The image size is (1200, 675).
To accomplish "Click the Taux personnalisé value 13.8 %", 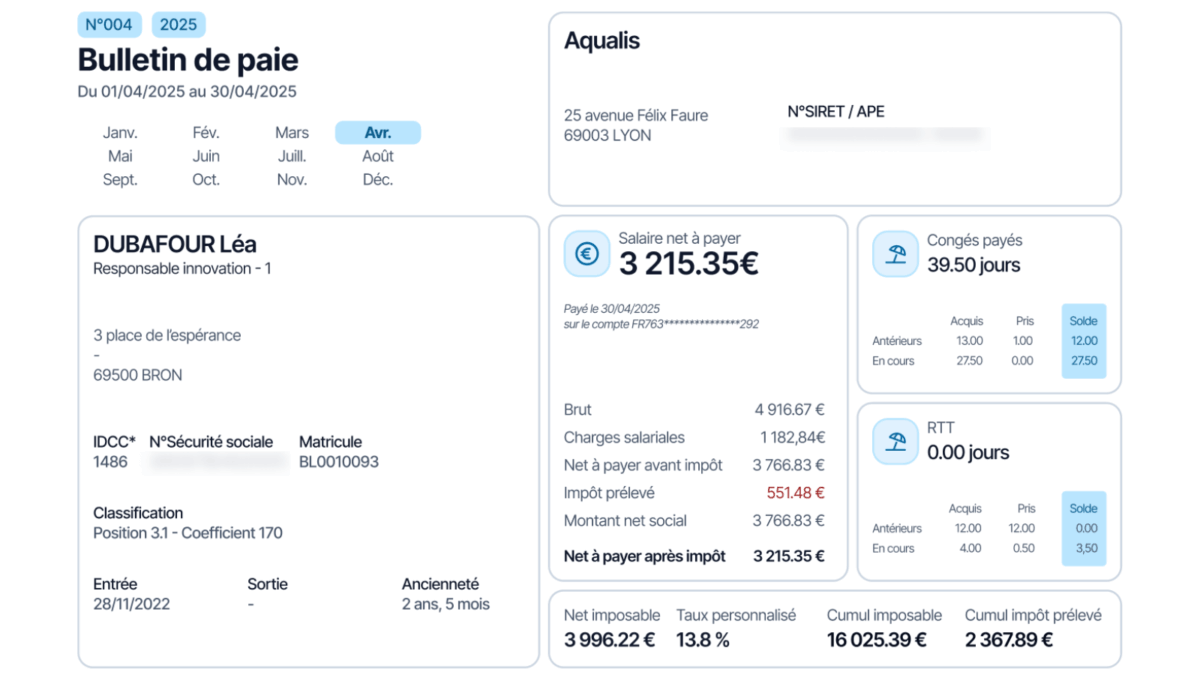I will (703, 640).
